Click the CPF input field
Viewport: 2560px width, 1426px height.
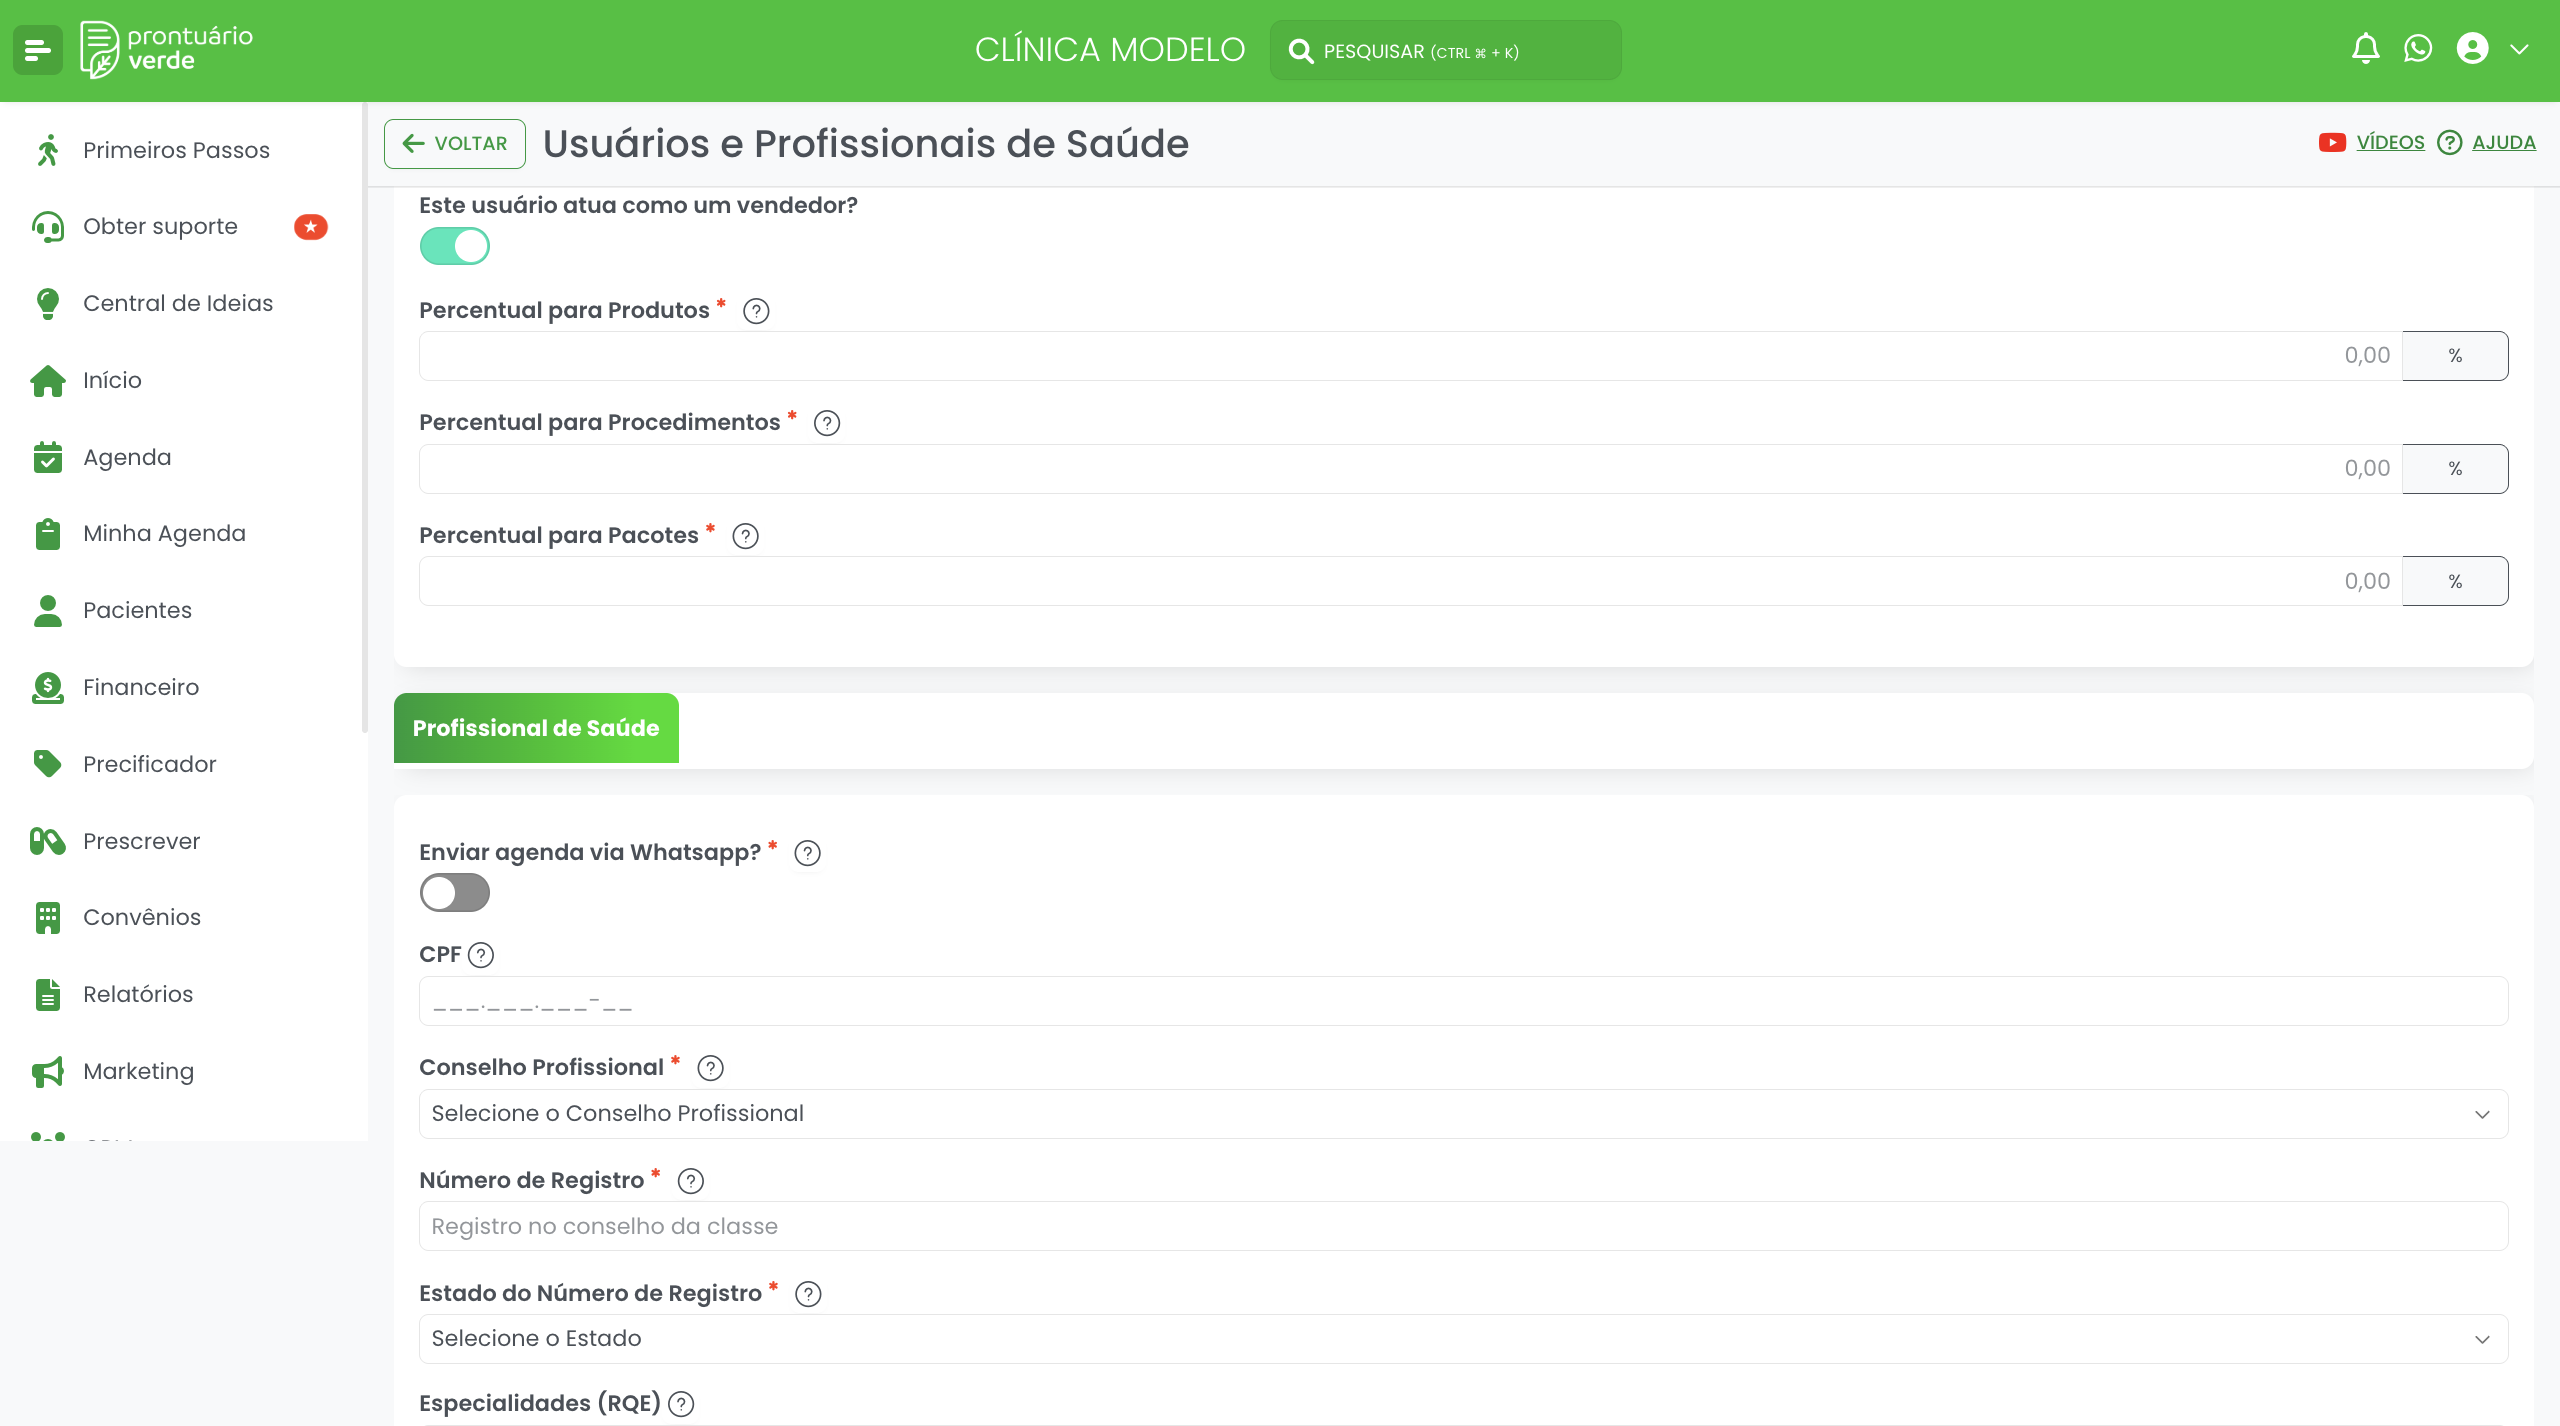[1463, 1001]
